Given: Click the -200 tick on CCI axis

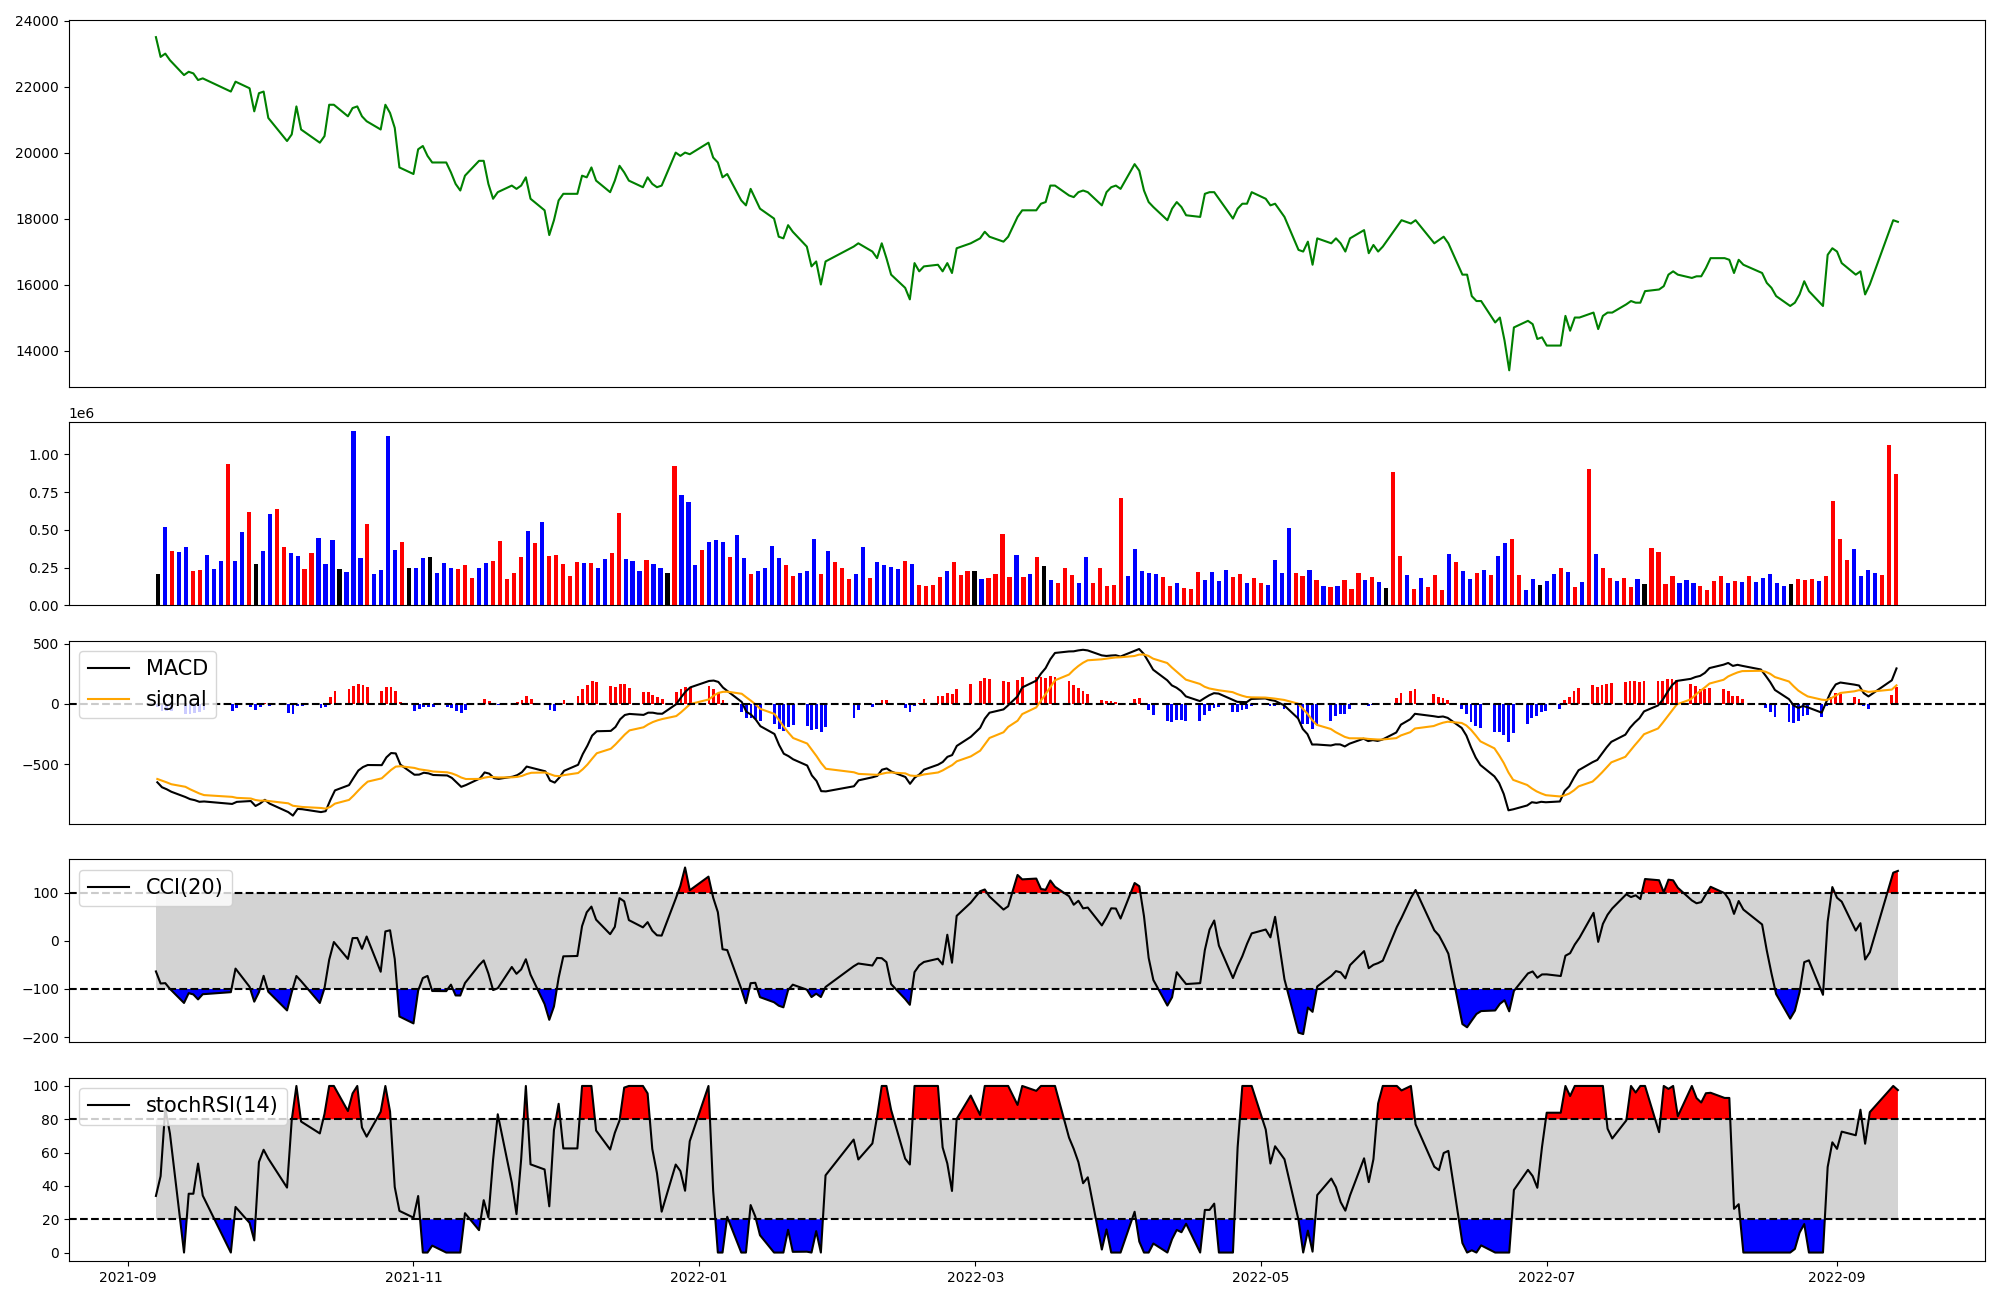Looking at the screenshot, I should (x=41, y=1038).
